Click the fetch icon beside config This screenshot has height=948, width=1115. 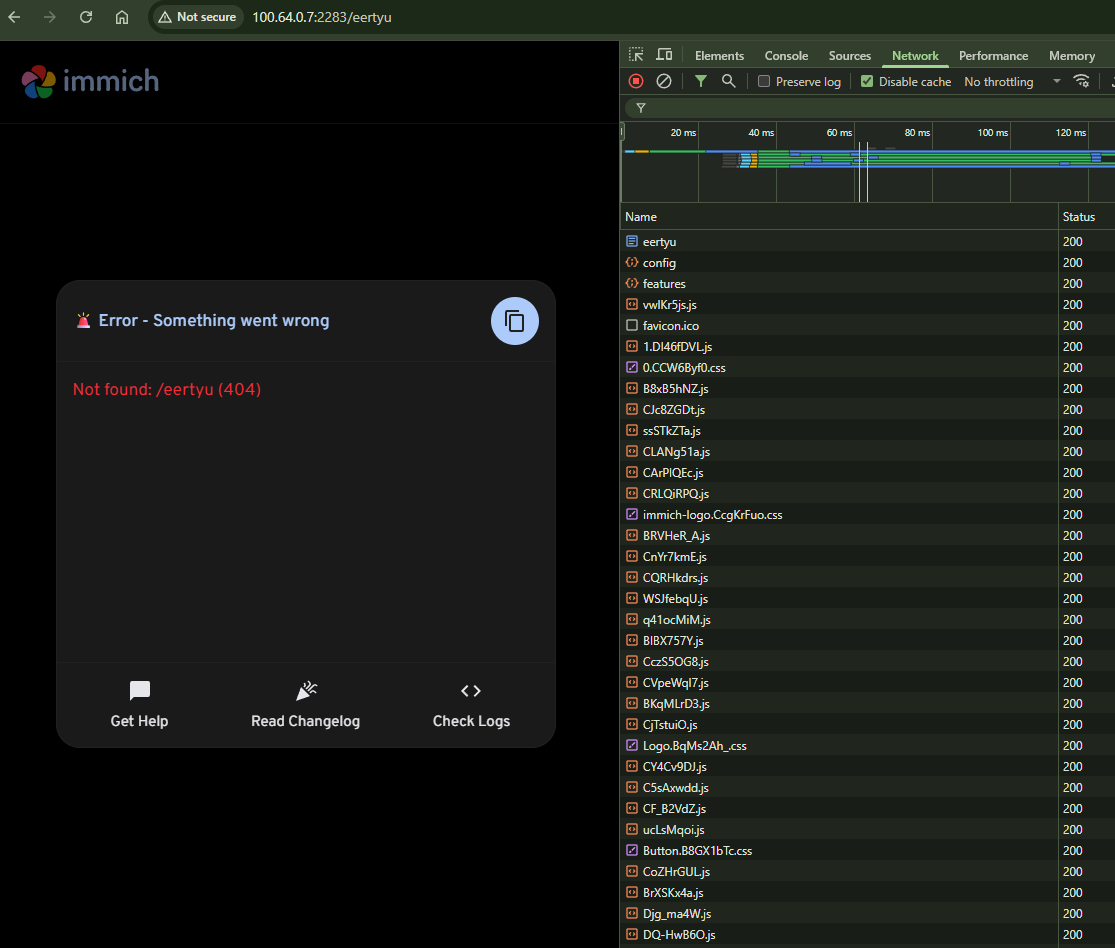pos(631,262)
